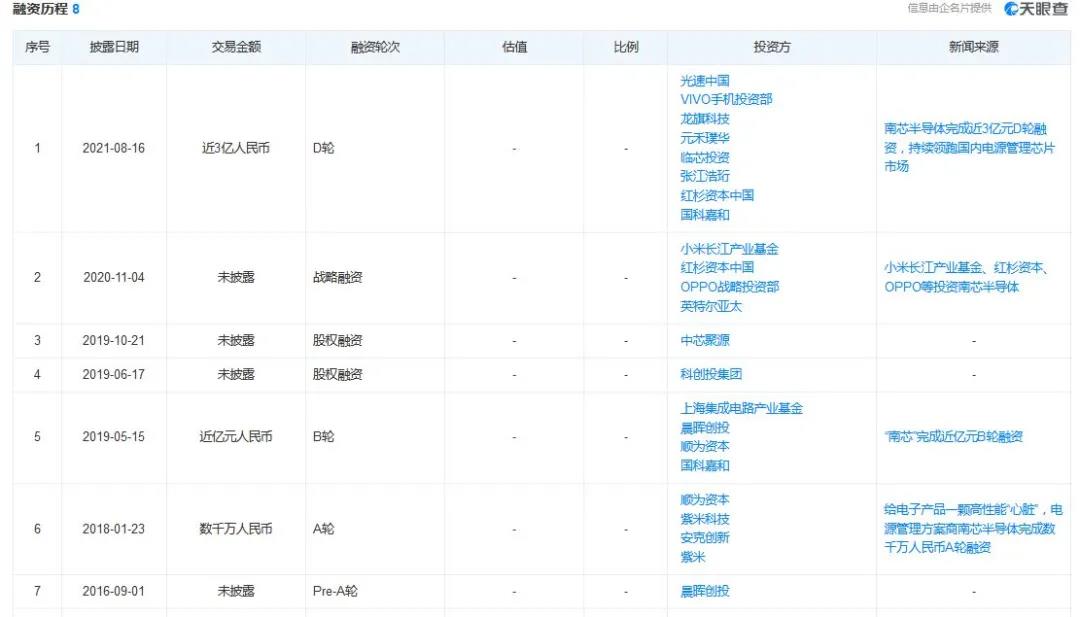This screenshot has width=1080, height=617.
Task: Click the 估值 column header
Action: (515, 47)
